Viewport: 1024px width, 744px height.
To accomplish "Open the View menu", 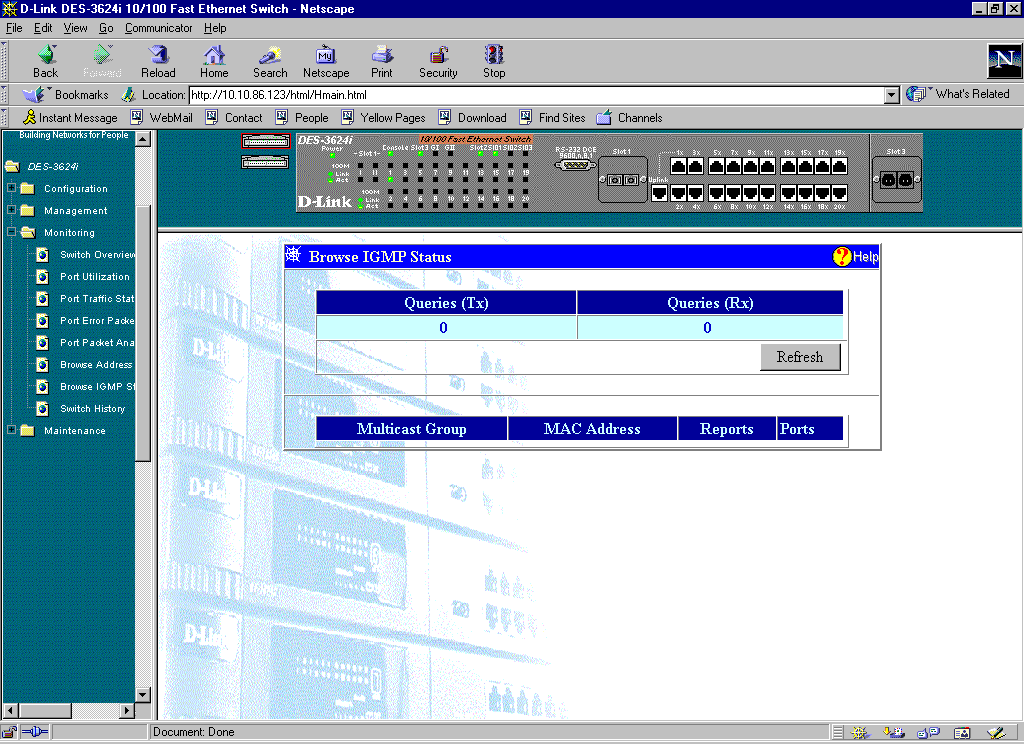I will coord(75,28).
